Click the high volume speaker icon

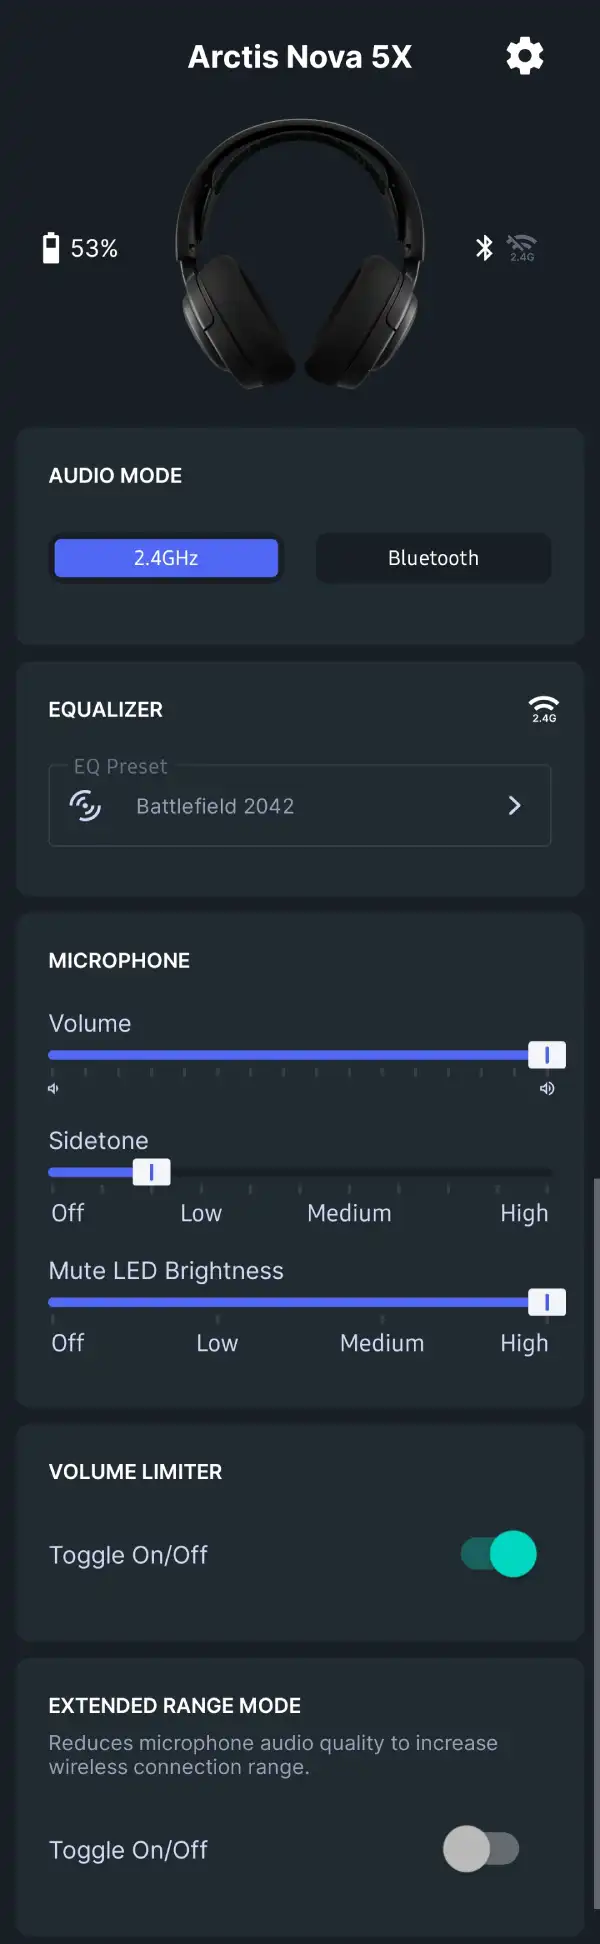pyautogui.click(x=547, y=1088)
